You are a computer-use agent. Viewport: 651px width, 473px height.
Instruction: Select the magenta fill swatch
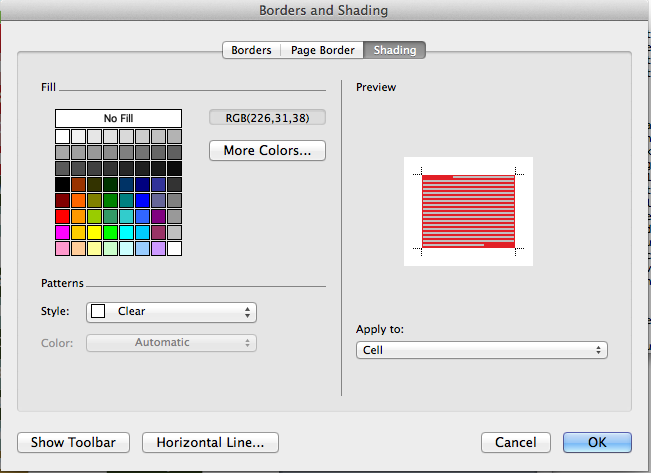click(62, 232)
